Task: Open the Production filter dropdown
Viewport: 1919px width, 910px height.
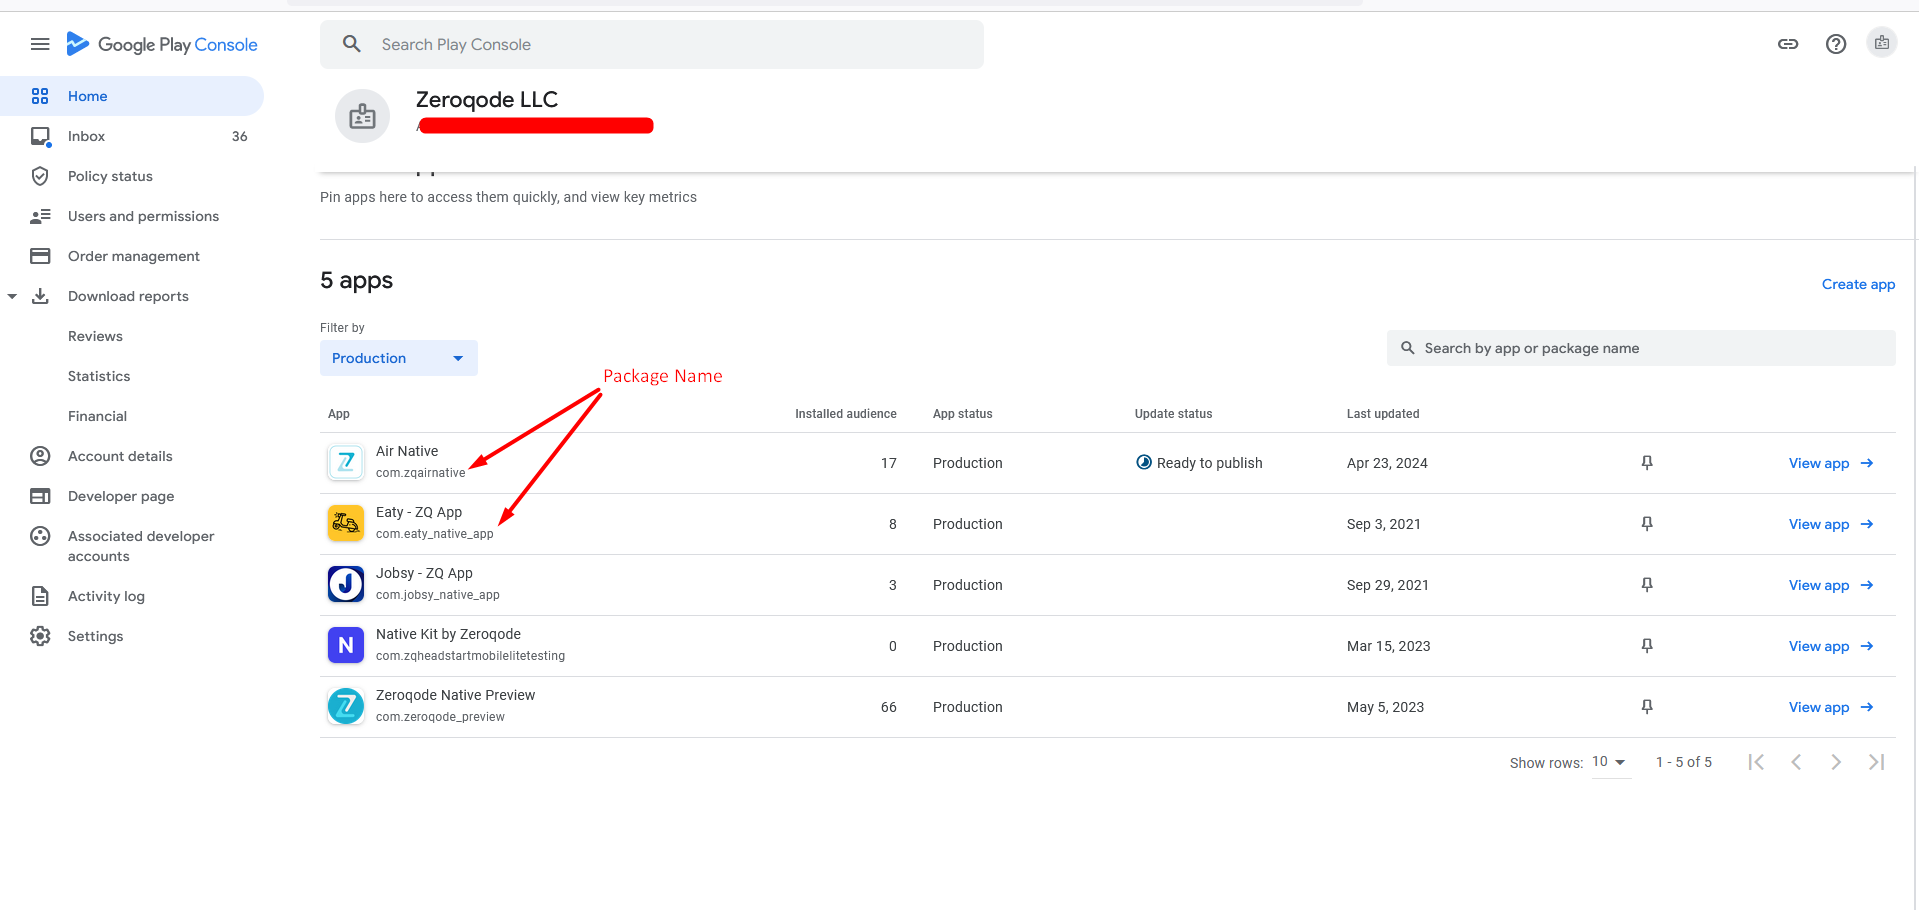Action: coord(399,358)
